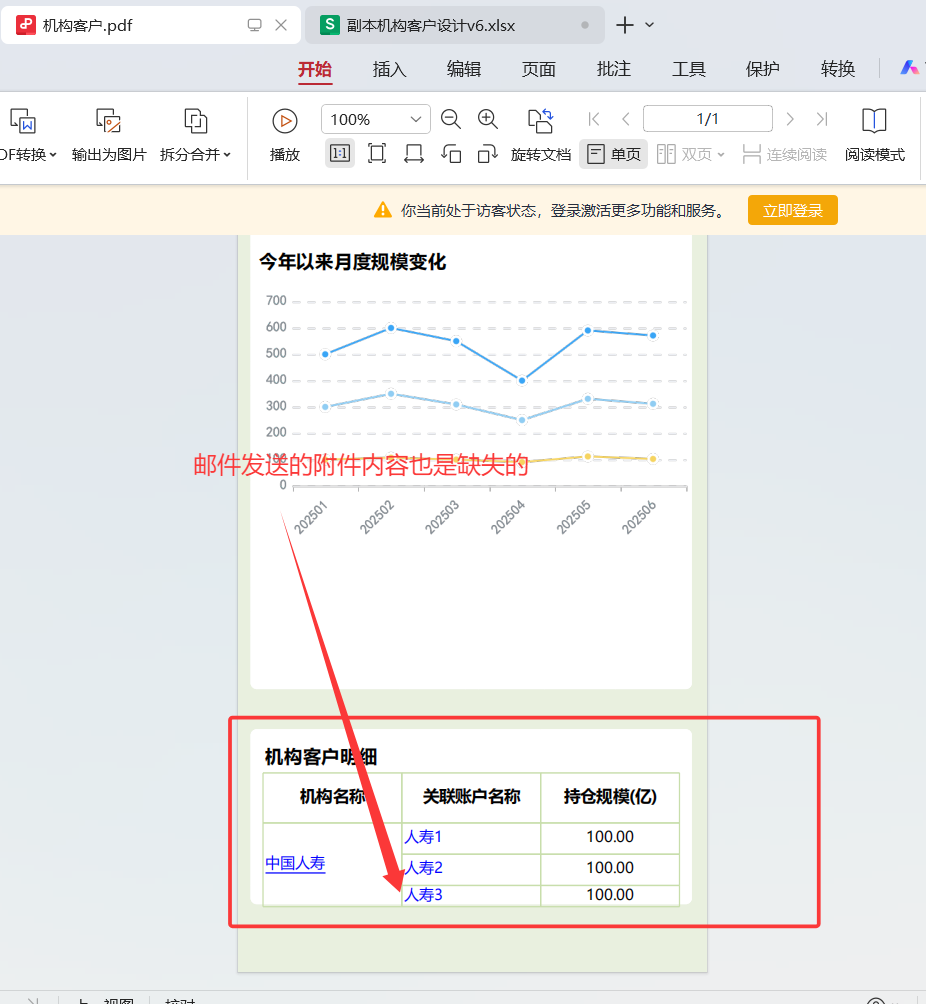Viewport: 926px width, 1004px height.
Task: Set actual size with the 1:1 icon
Action: point(340,154)
